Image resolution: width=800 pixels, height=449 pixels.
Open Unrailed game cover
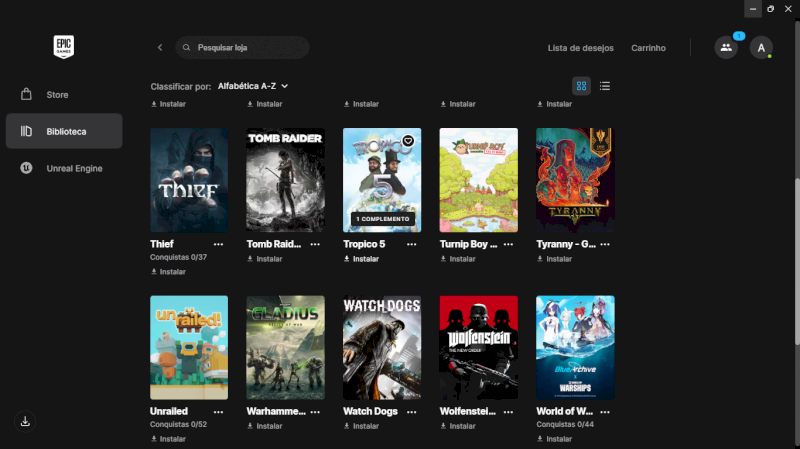point(189,347)
